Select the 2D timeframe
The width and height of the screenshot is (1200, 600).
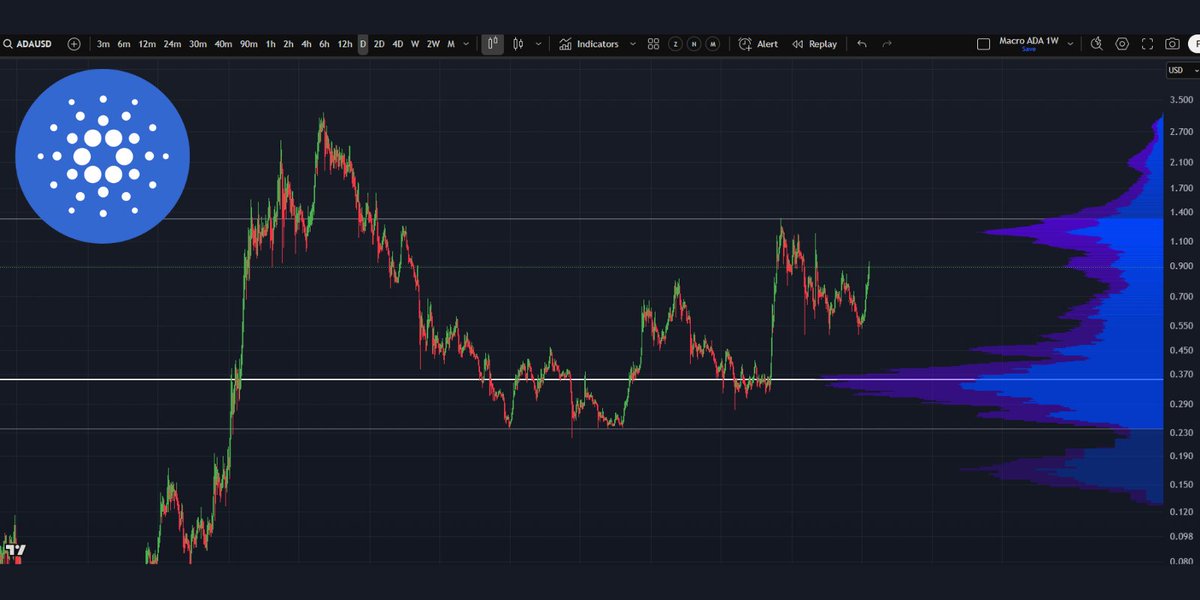tap(380, 44)
